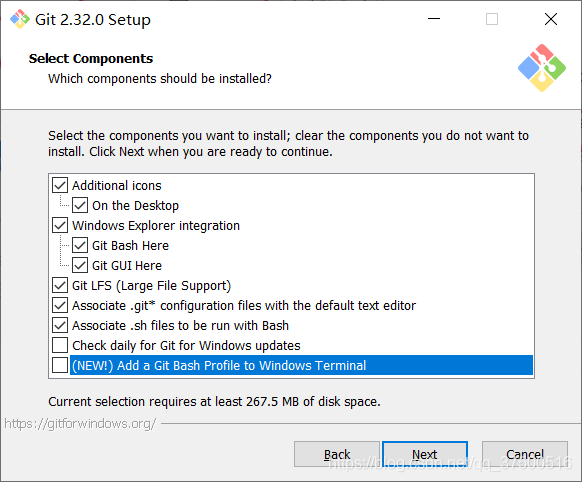Uncheck Associate .git* configuration files option
Screen dimensions: 582x482
(x=60, y=305)
